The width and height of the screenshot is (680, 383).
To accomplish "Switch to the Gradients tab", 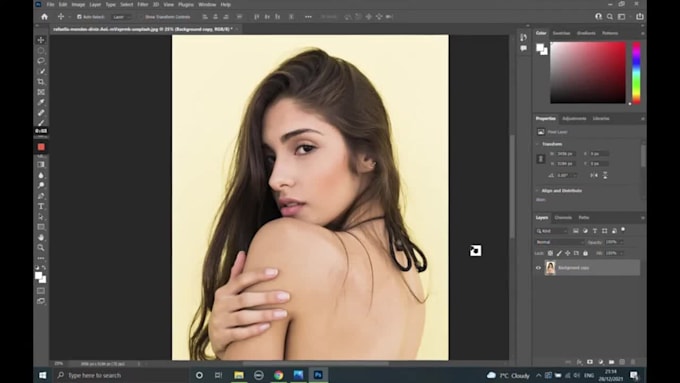I will tap(586, 33).
